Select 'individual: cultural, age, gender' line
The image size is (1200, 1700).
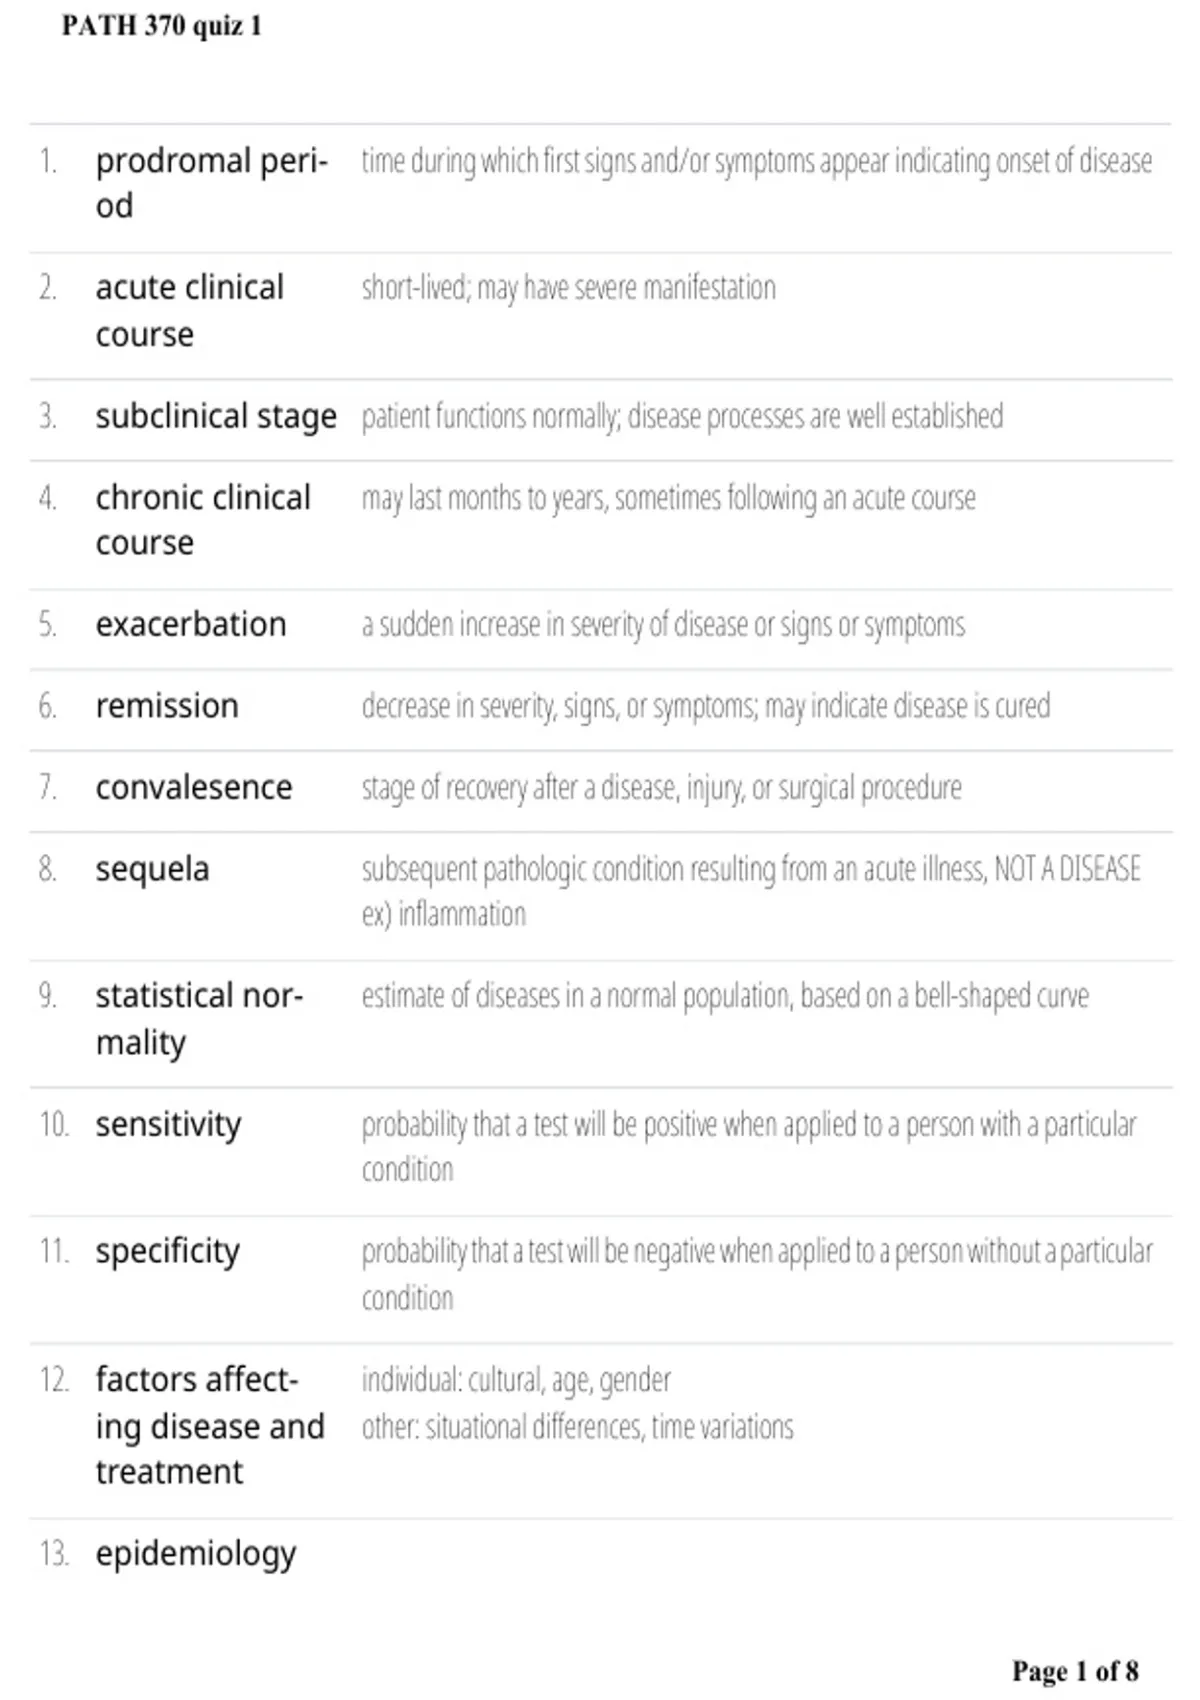pyautogui.click(x=516, y=1381)
